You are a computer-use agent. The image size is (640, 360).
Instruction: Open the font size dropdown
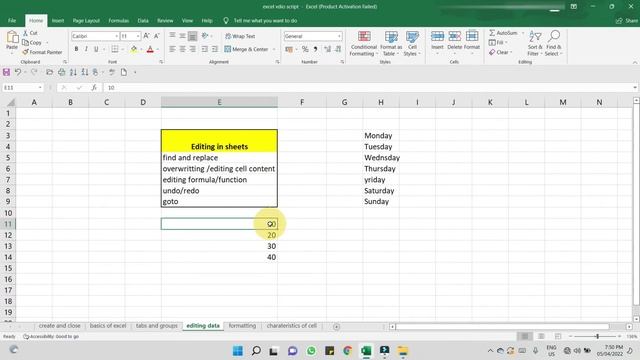coord(138,36)
